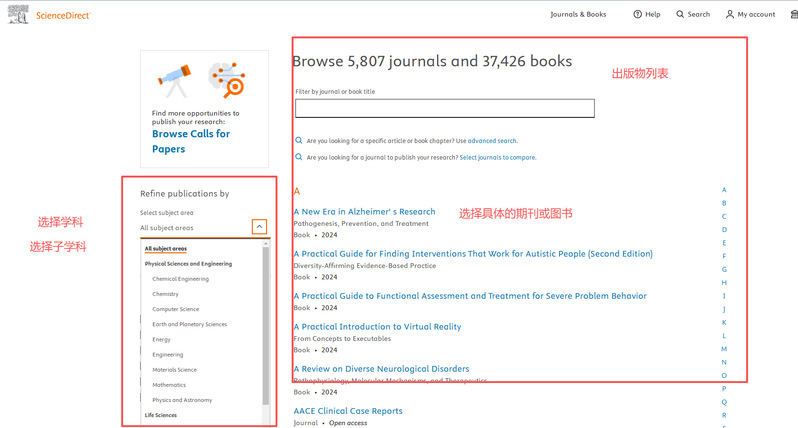Open Browse Calls for Papers link
This screenshot has width=798, height=428.
pyautogui.click(x=190, y=141)
